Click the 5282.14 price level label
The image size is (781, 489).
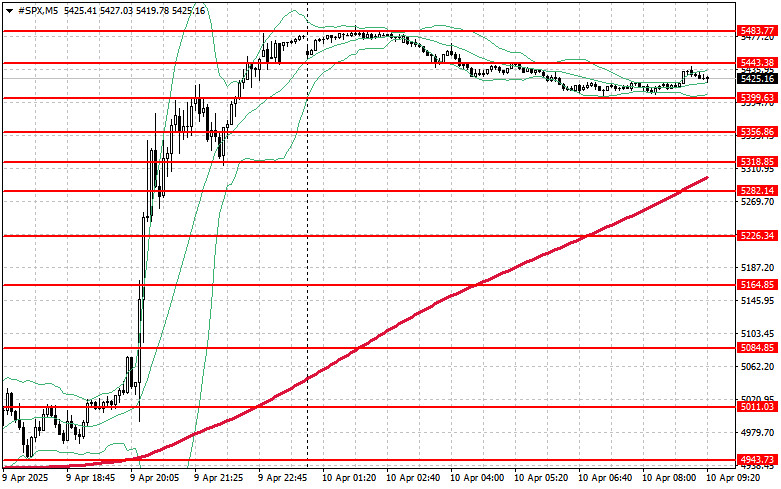pos(757,191)
